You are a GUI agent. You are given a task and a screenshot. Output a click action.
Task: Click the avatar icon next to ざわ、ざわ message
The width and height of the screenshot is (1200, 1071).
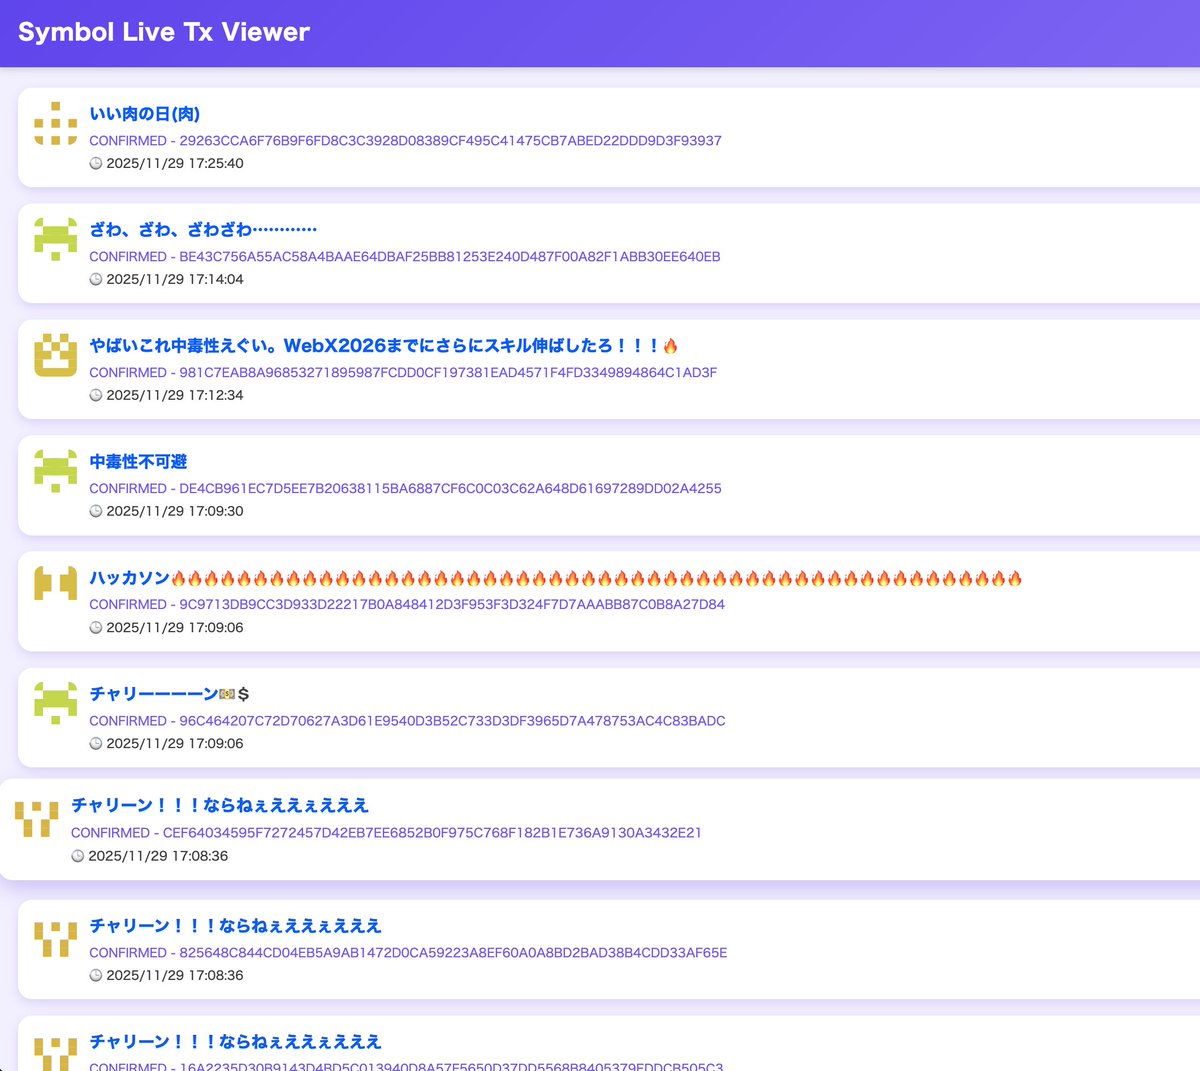(x=56, y=240)
